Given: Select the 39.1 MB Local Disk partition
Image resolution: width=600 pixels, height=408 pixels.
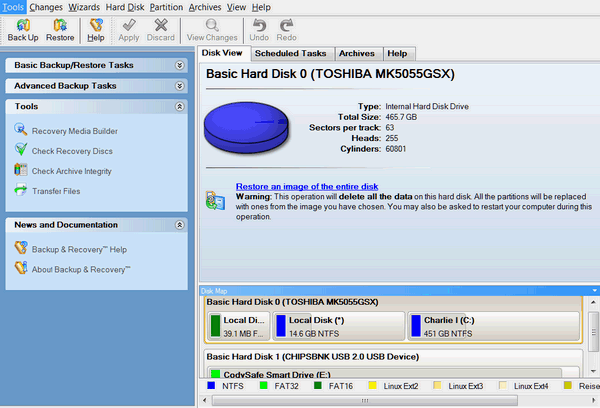Looking at the screenshot, I should [239, 326].
